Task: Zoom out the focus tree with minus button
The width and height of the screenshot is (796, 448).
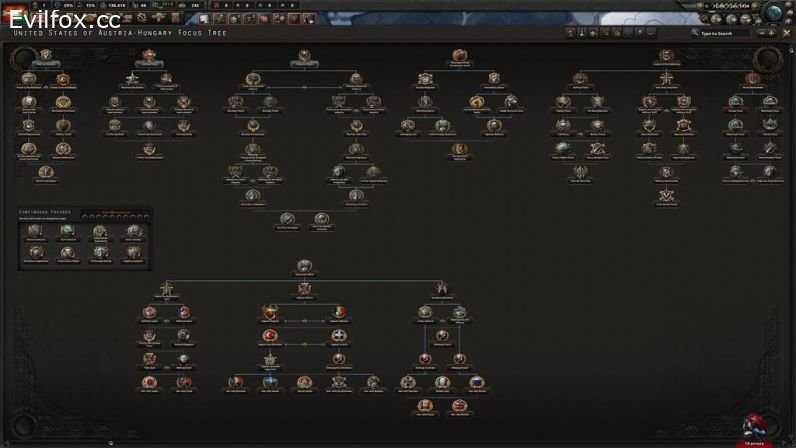Action: pyautogui.click(x=760, y=33)
